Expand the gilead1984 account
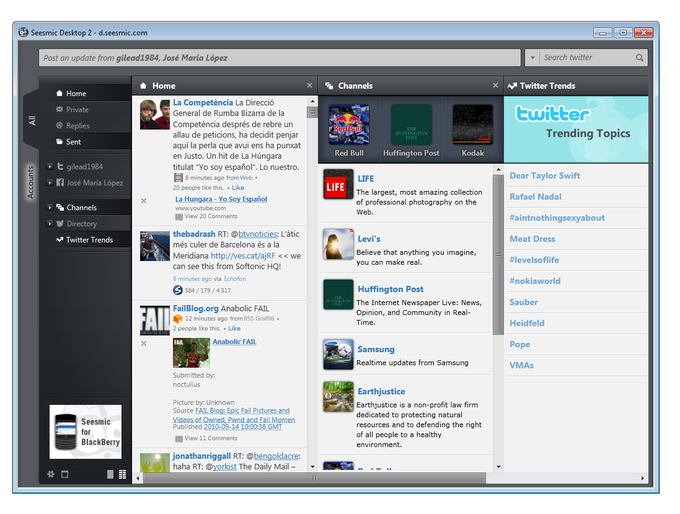This screenshot has width=680, height=514. [50, 166]
